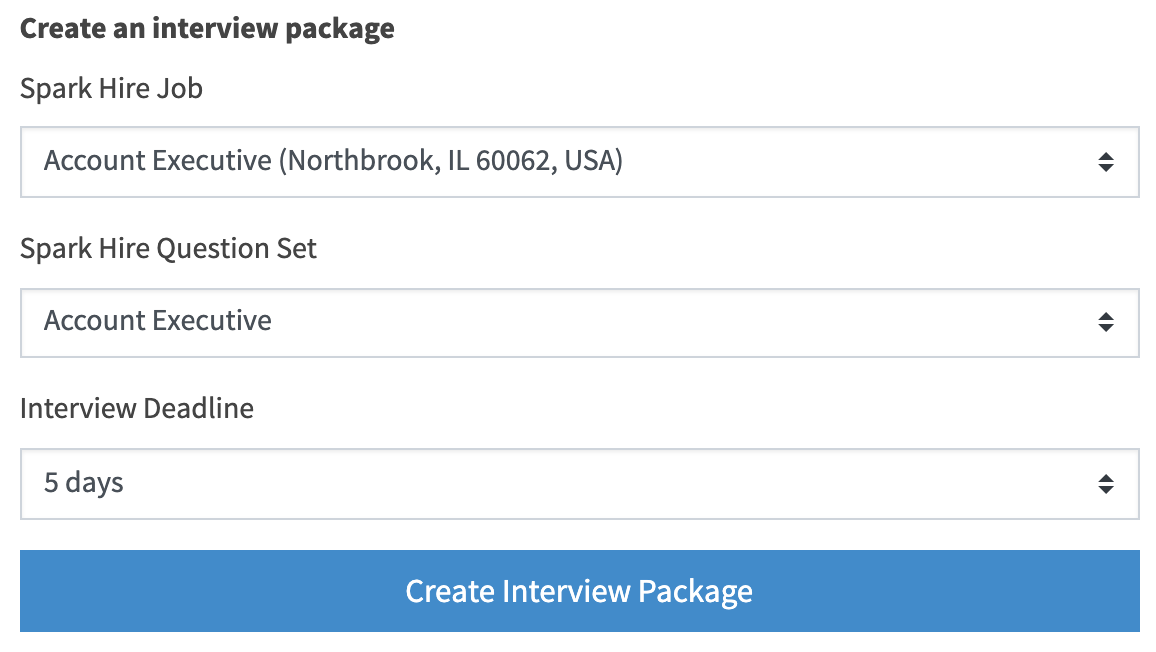Select the Account Executive Northbrook job value
1156x652 pixels.
[333, 161]
